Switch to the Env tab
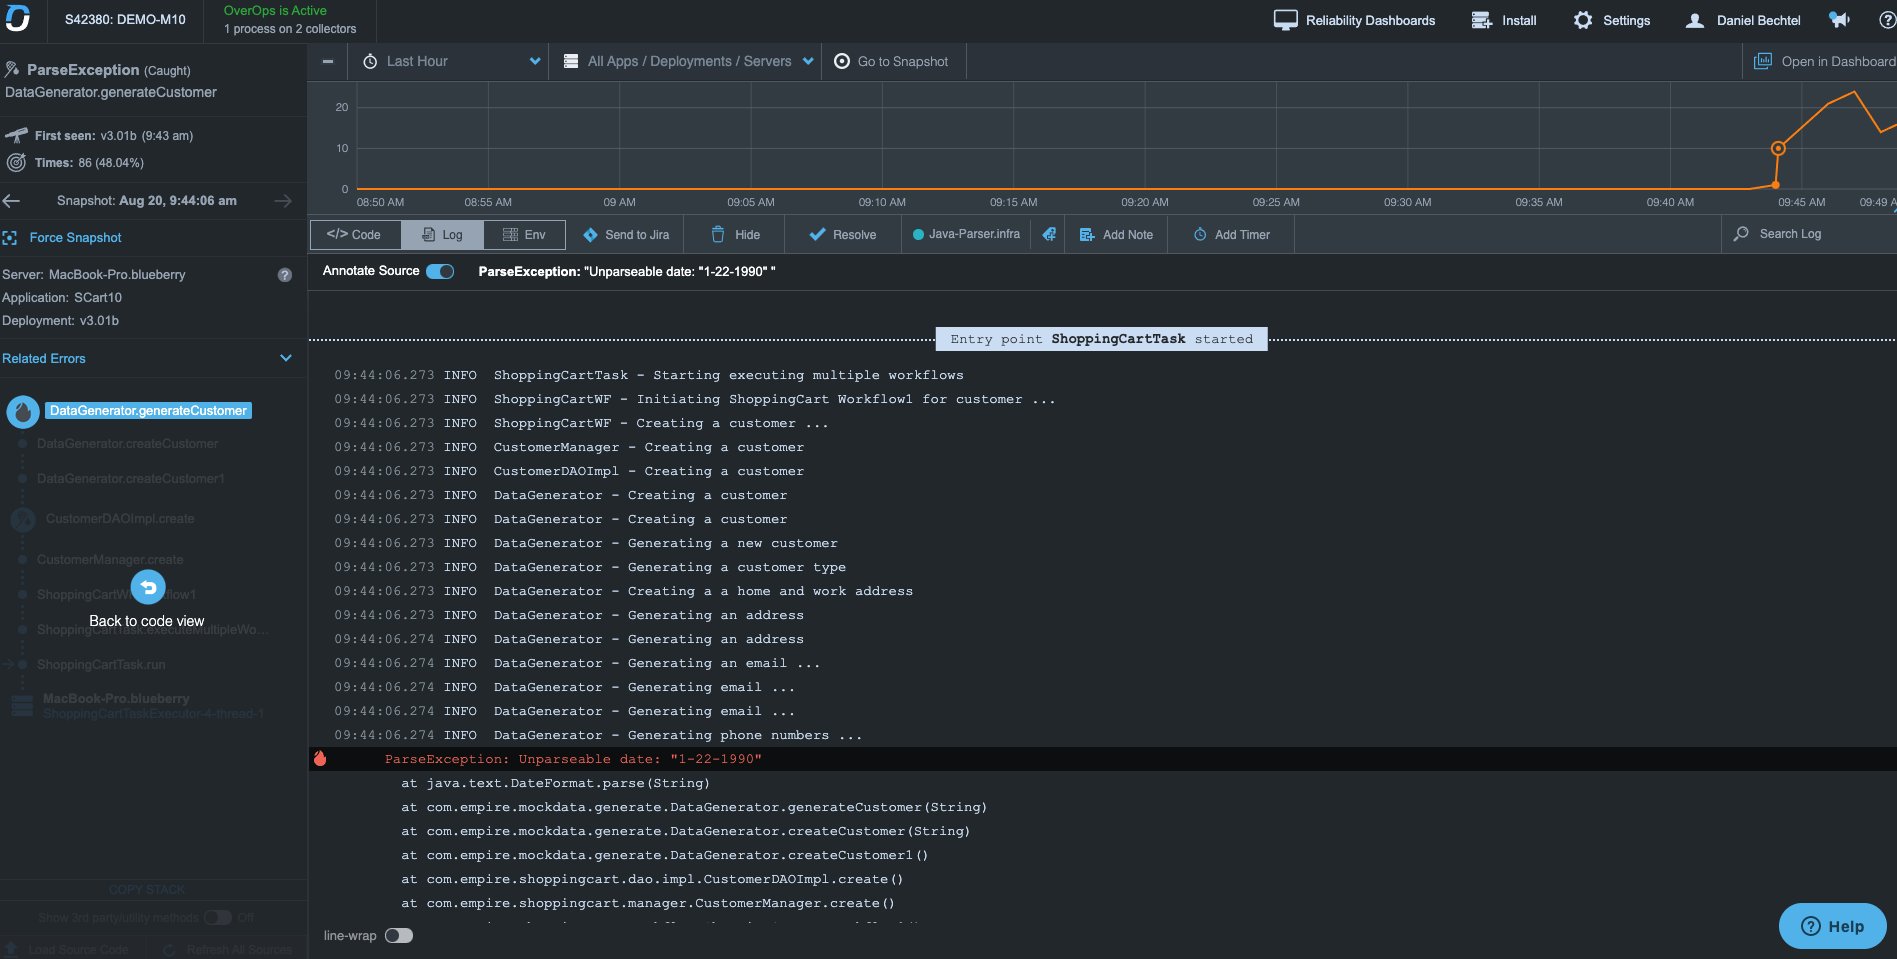This screenshot has height=959, width=1897. (x=525, y=235)
